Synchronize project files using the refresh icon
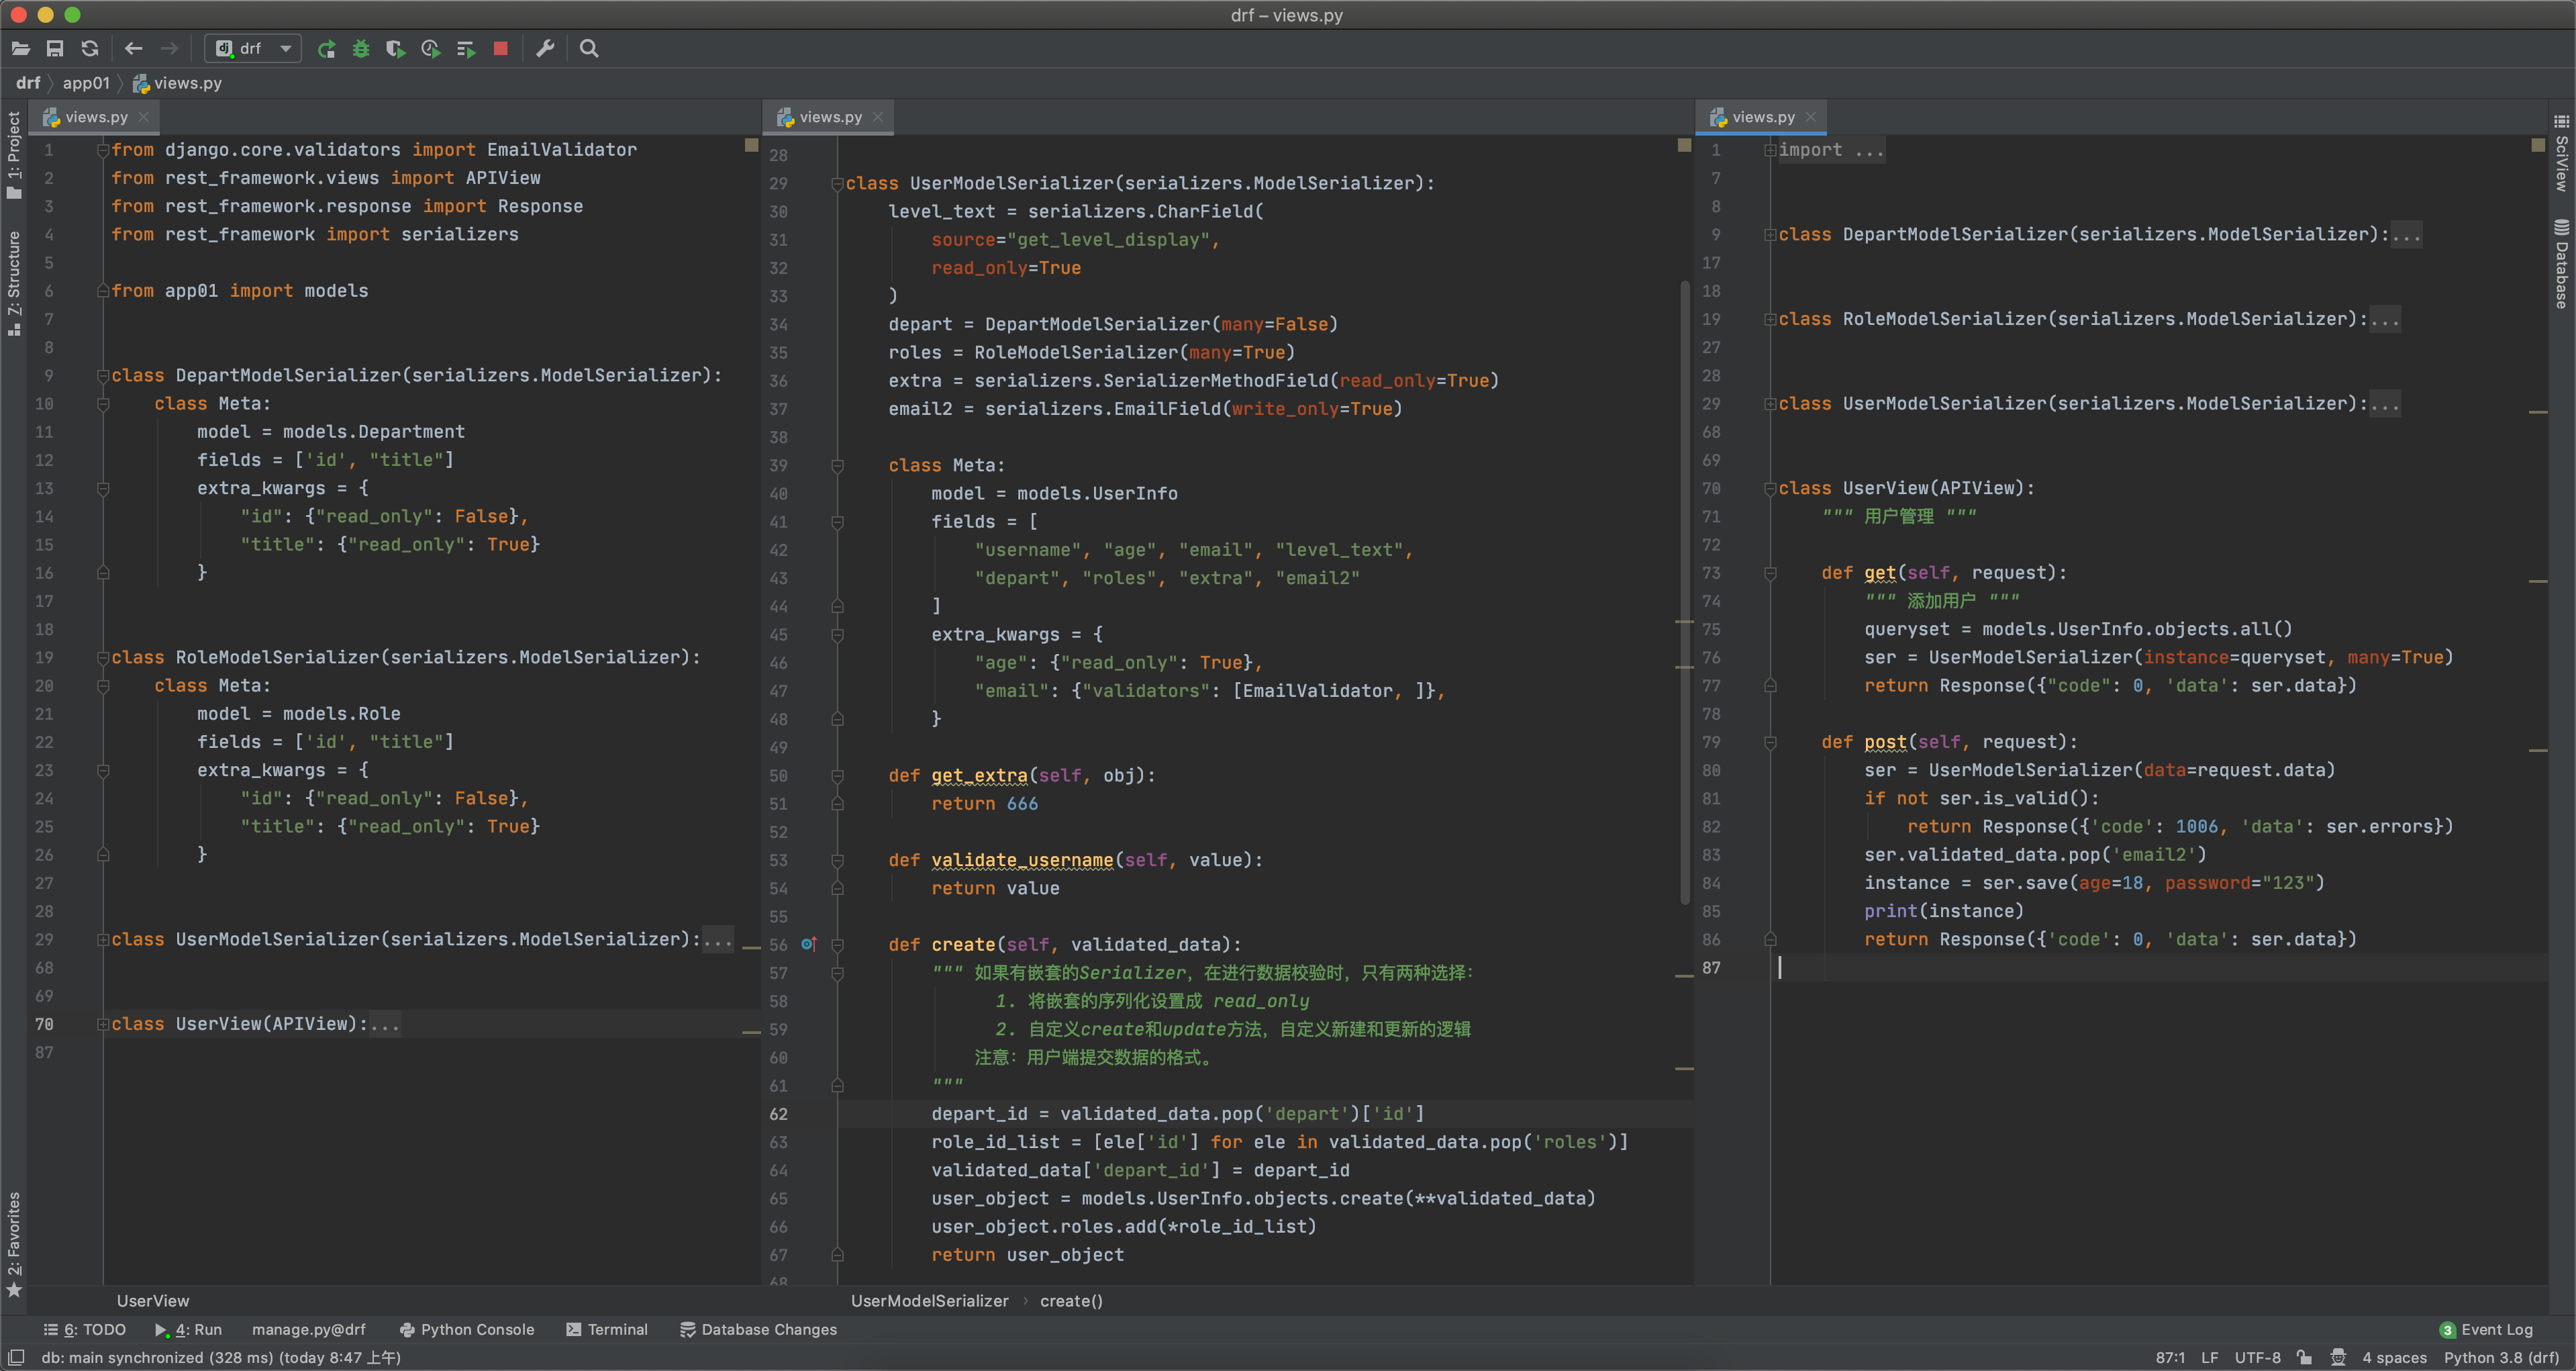Viewport: 2576px width, 1371px height. [90, 48]
